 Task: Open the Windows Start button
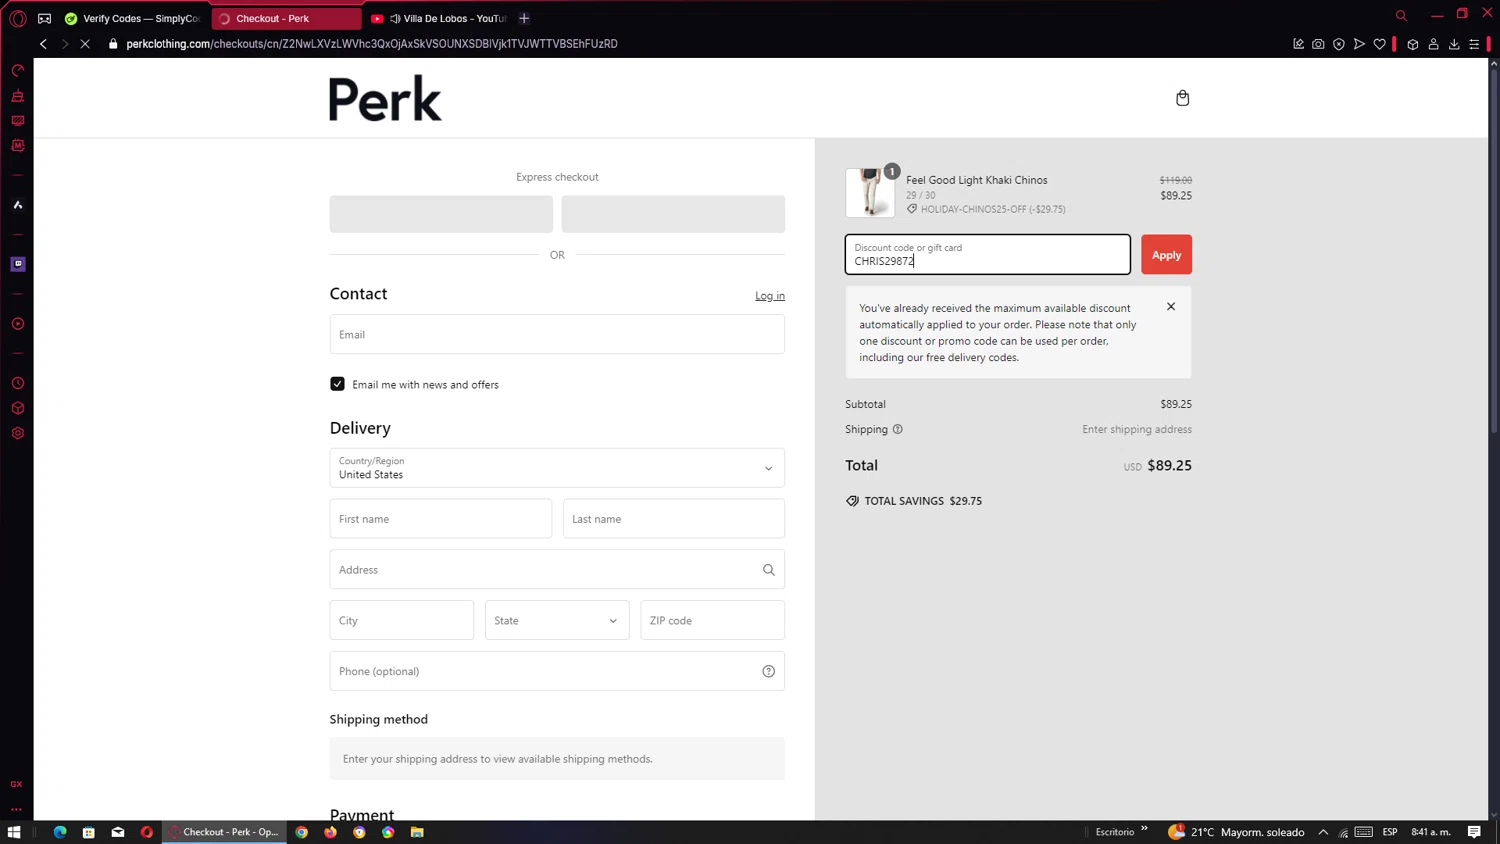pyautogui.click(x=14, y=832)
